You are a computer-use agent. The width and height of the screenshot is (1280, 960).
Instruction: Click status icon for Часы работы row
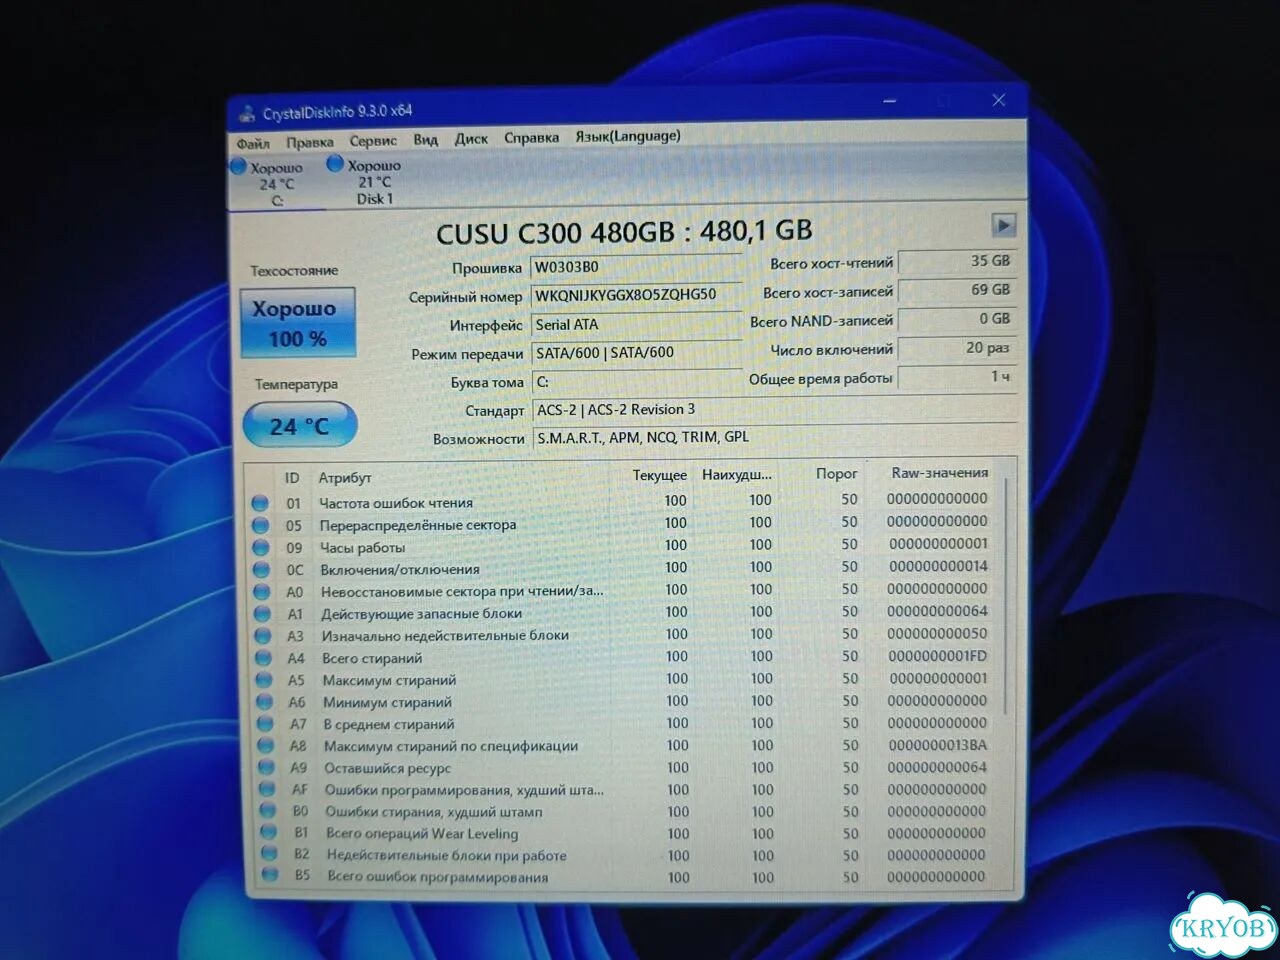pyautogui.click(x=261, y=548)
